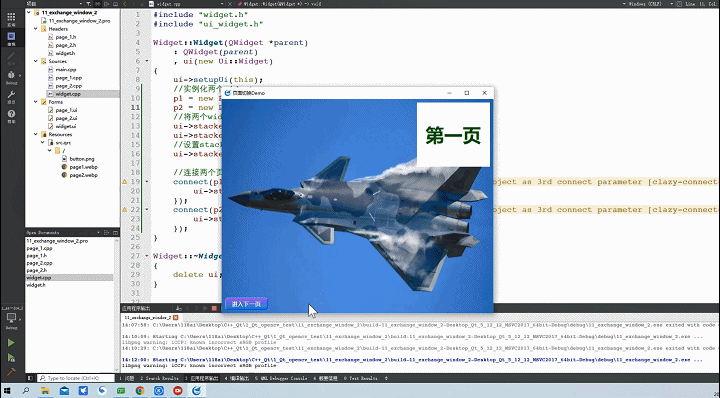Screen dimensions: 720x398
Task: Click the next-page button in the Demo window
Action: point(246,304)
